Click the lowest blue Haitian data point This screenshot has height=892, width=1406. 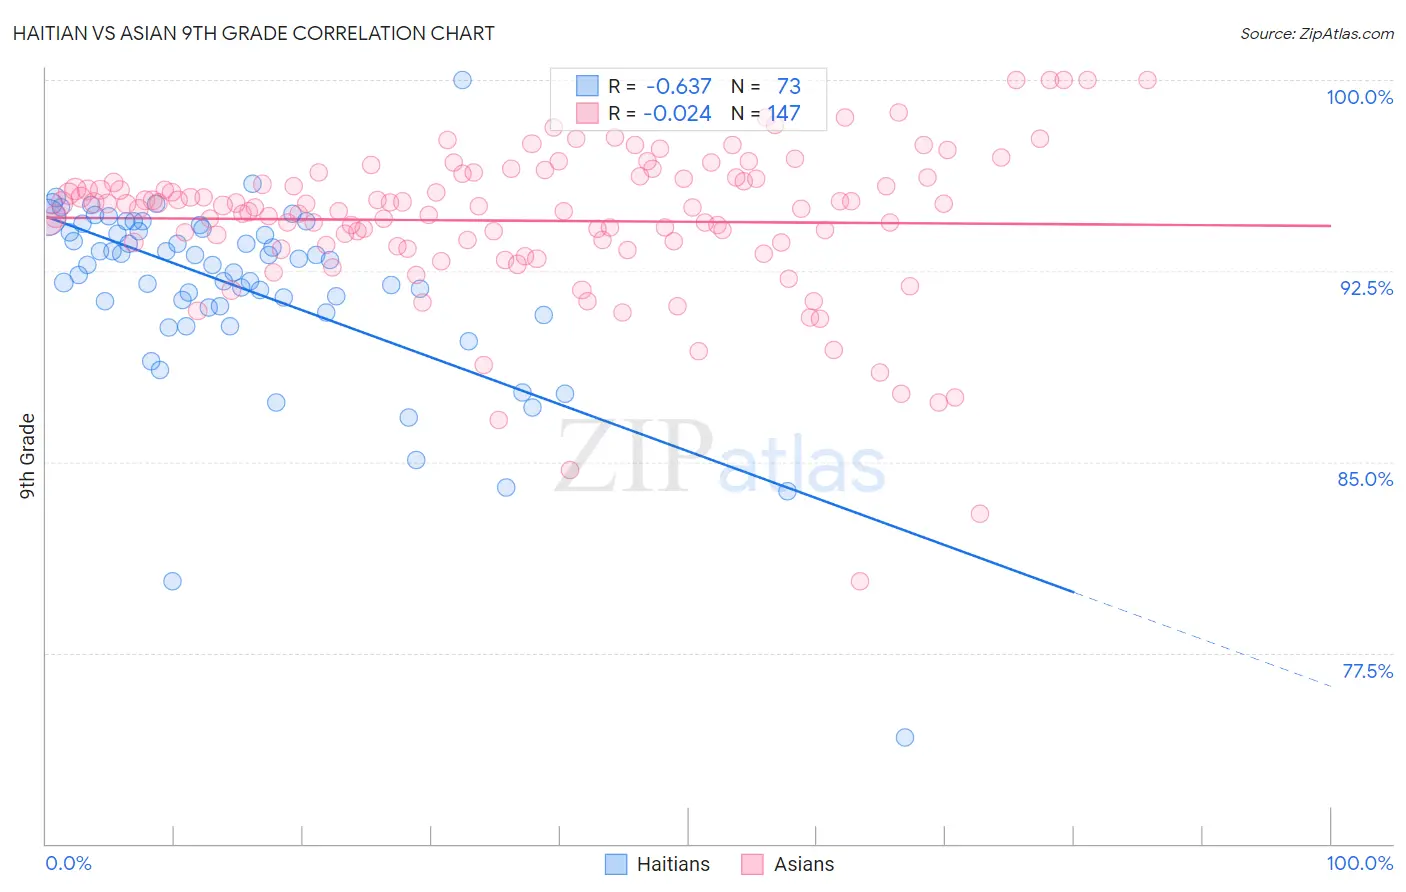click(905, 737)
